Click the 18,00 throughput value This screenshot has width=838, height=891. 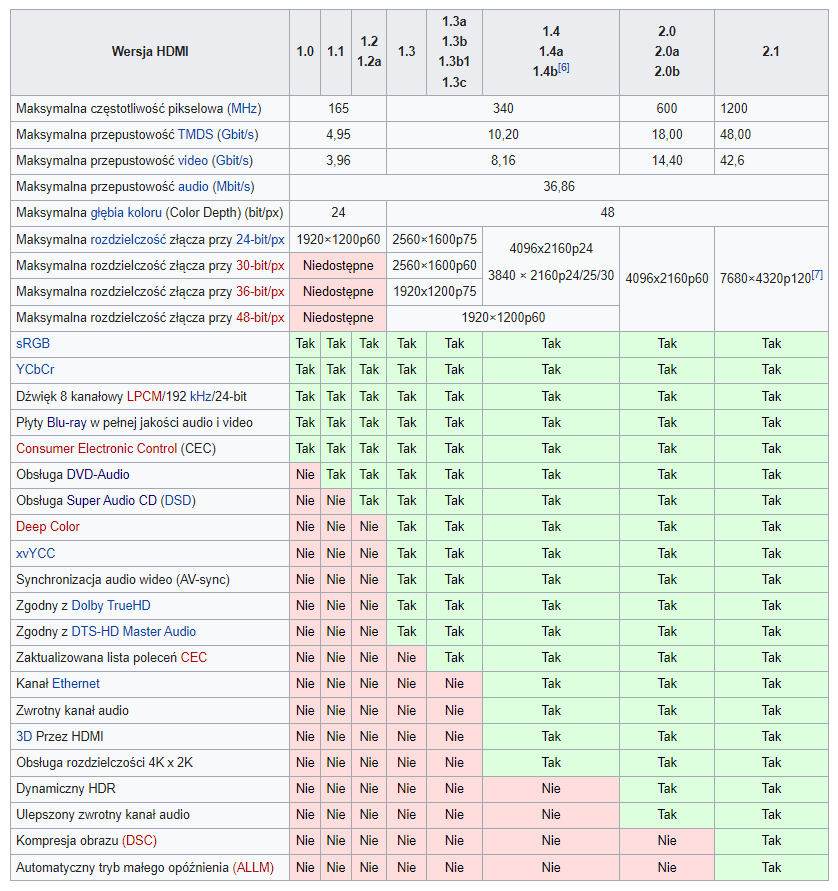point(667,135)
